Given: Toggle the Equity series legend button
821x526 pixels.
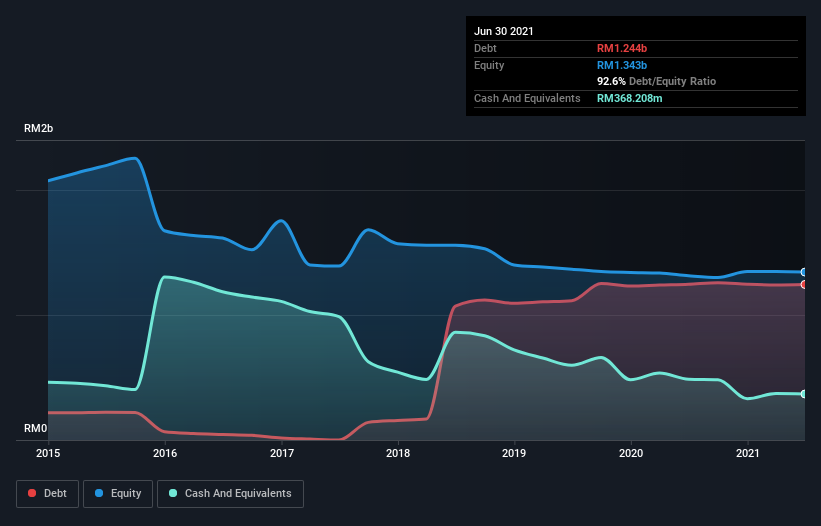Looking at the screenshot, I should click(118, 494).
